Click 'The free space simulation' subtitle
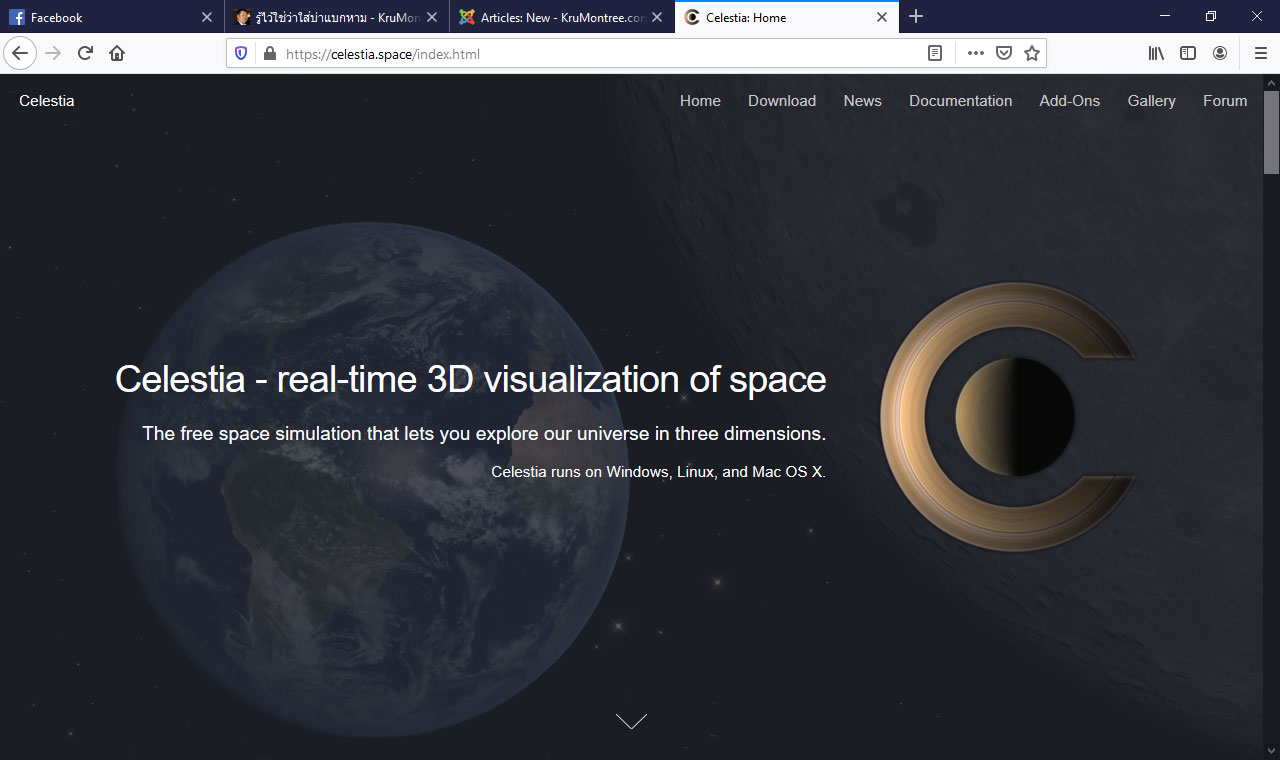1280x760 pixels. pos(484,434)
